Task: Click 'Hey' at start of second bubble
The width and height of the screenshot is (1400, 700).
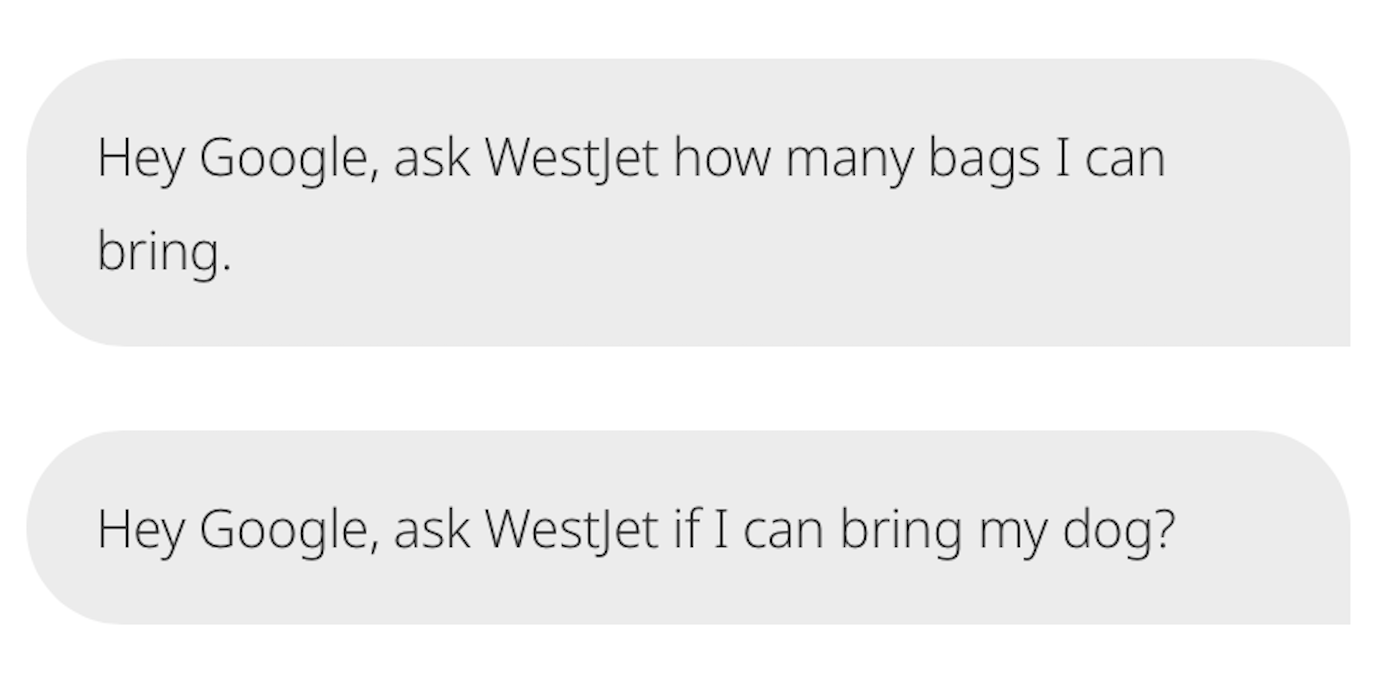Action: tap(141, 531)
